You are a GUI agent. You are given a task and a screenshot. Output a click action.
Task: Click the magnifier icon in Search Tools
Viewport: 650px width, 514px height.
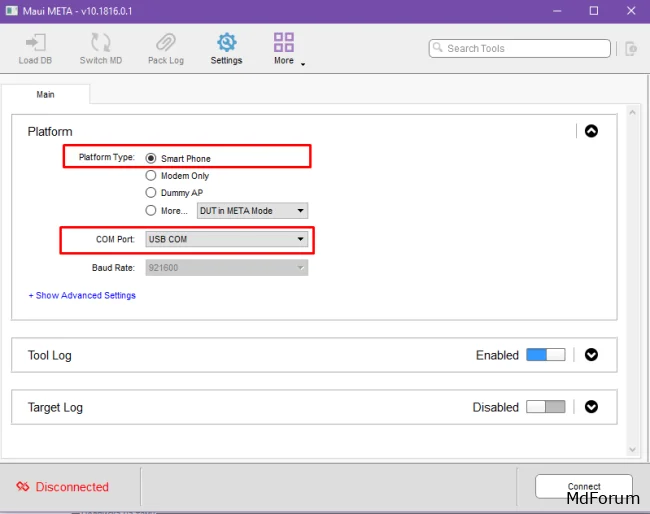click(438, 48)
